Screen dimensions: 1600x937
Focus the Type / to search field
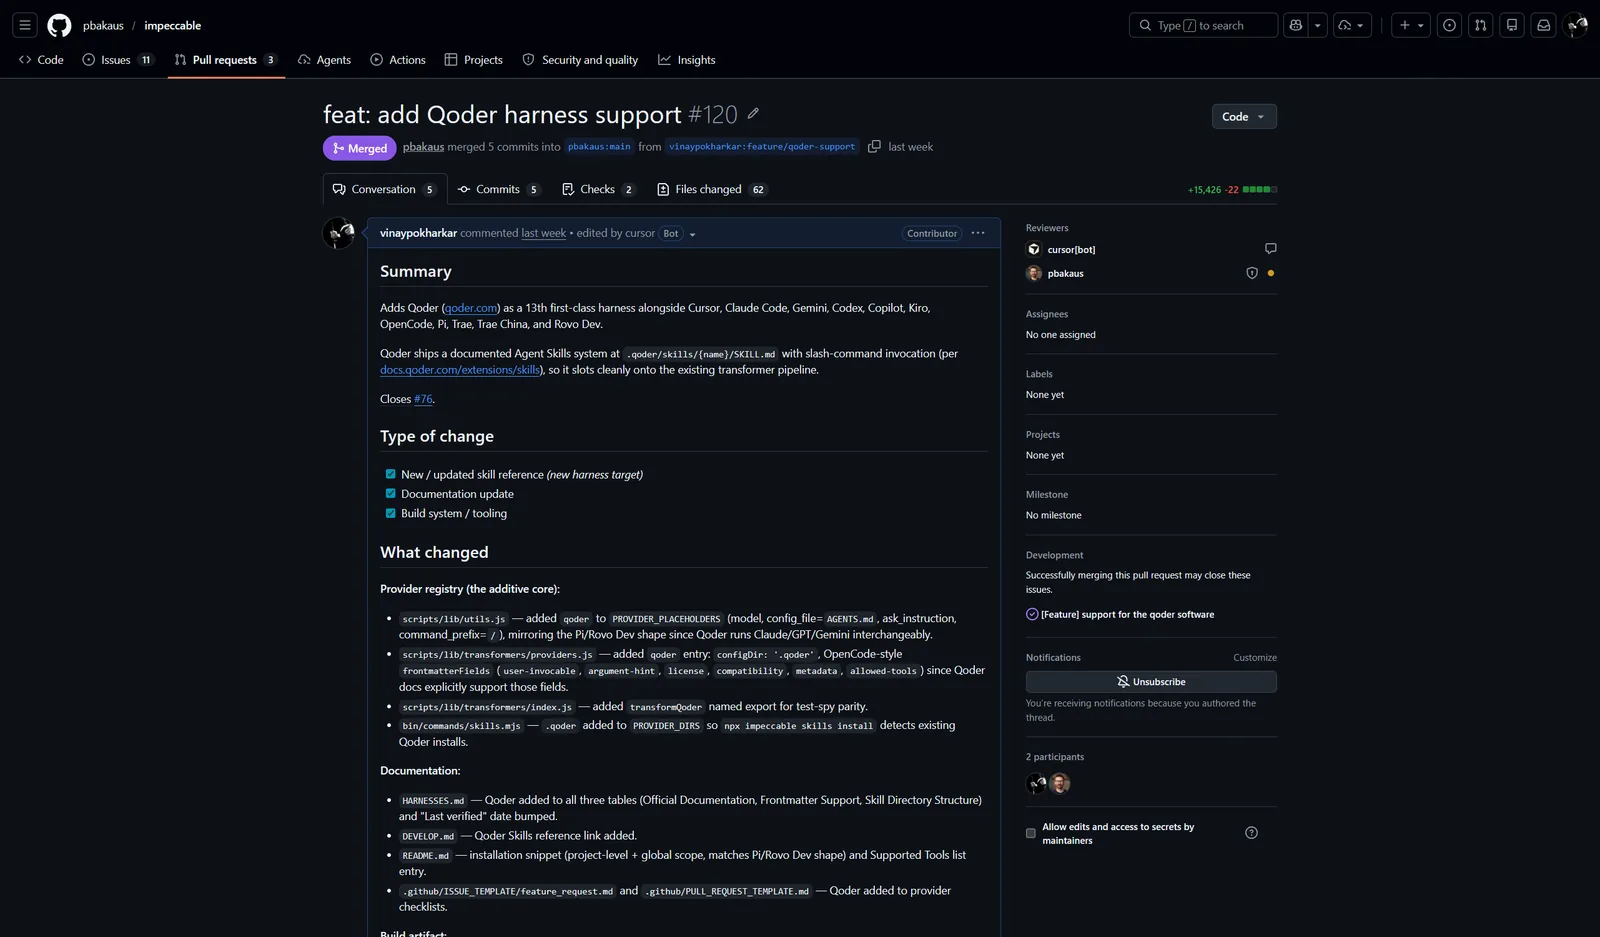click(1203, 25)
